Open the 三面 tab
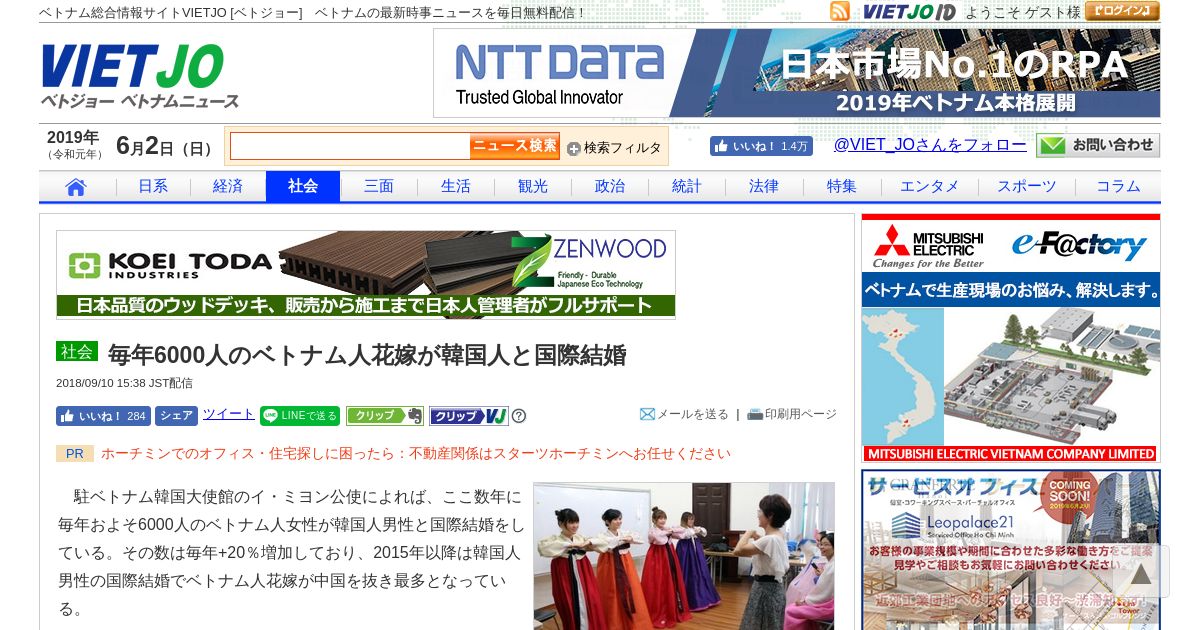Screen dimensions: 1200x630 coord(379,187)
